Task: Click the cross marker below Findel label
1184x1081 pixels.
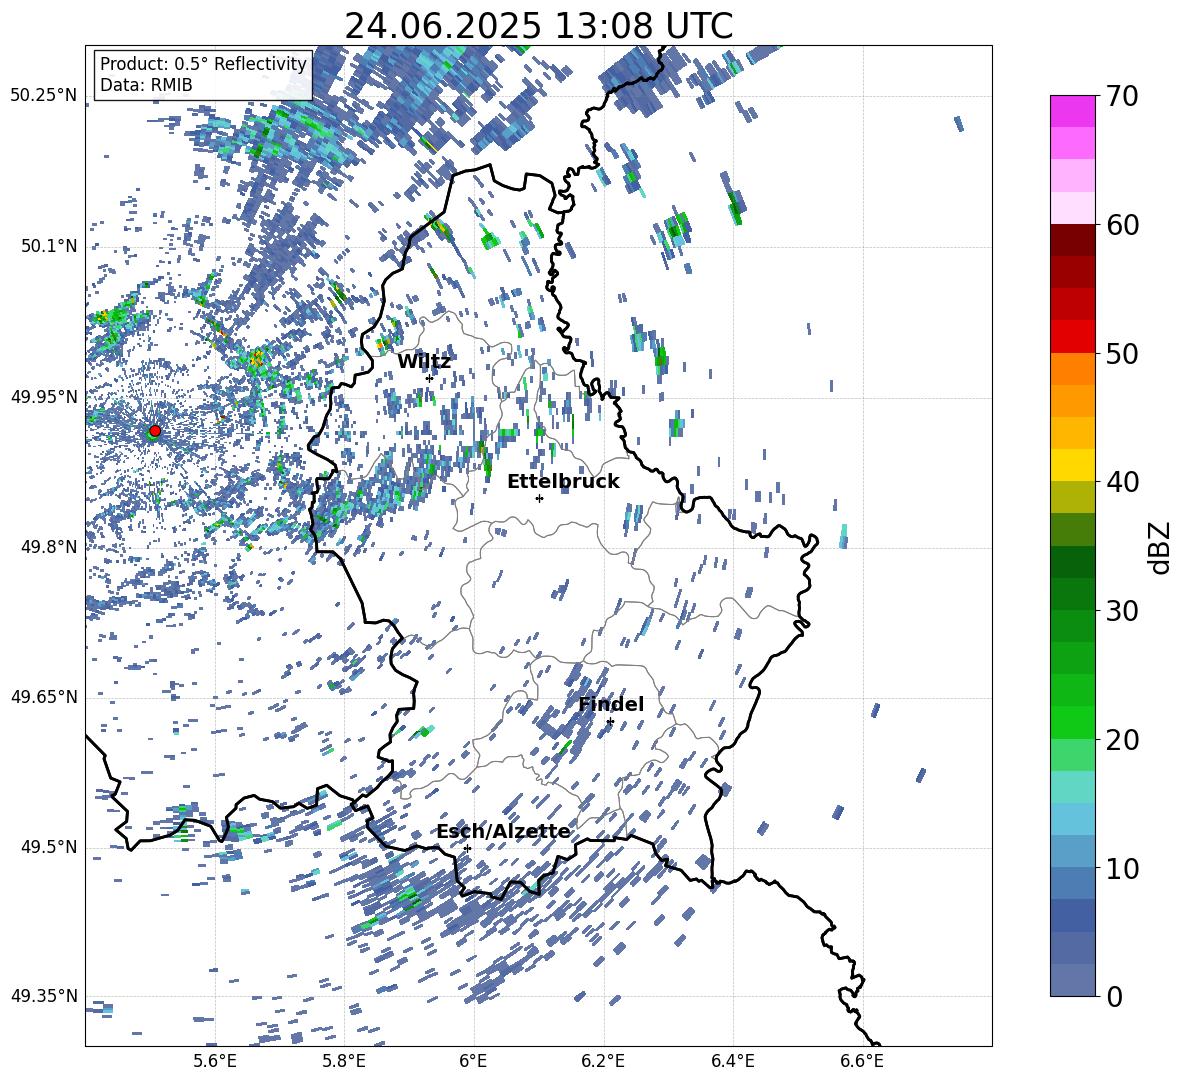Action: point(610,722)
